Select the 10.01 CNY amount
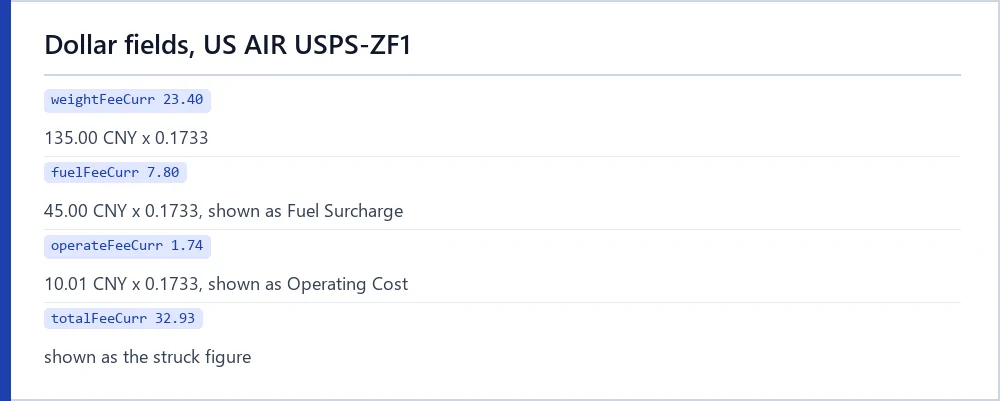 [85, 284]
